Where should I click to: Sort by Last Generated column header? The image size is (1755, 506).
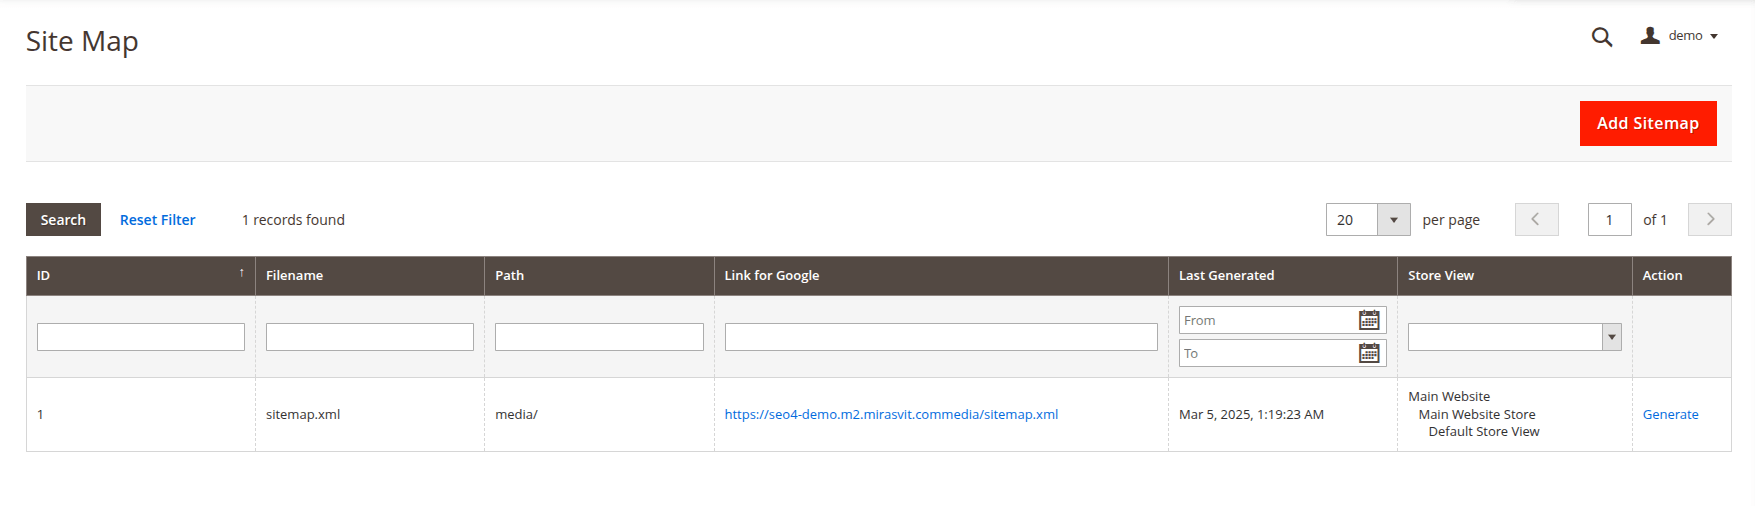coord(1282,275)
